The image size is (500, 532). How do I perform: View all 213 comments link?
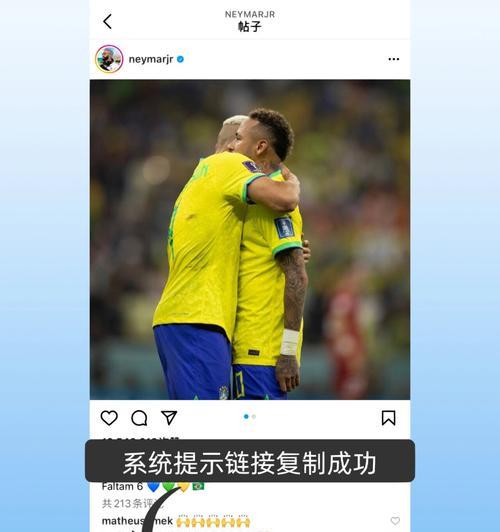coord(132,504)
